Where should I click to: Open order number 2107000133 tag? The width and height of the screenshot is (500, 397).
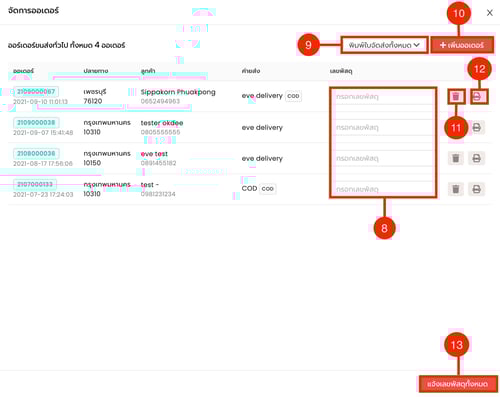point(35,184)
